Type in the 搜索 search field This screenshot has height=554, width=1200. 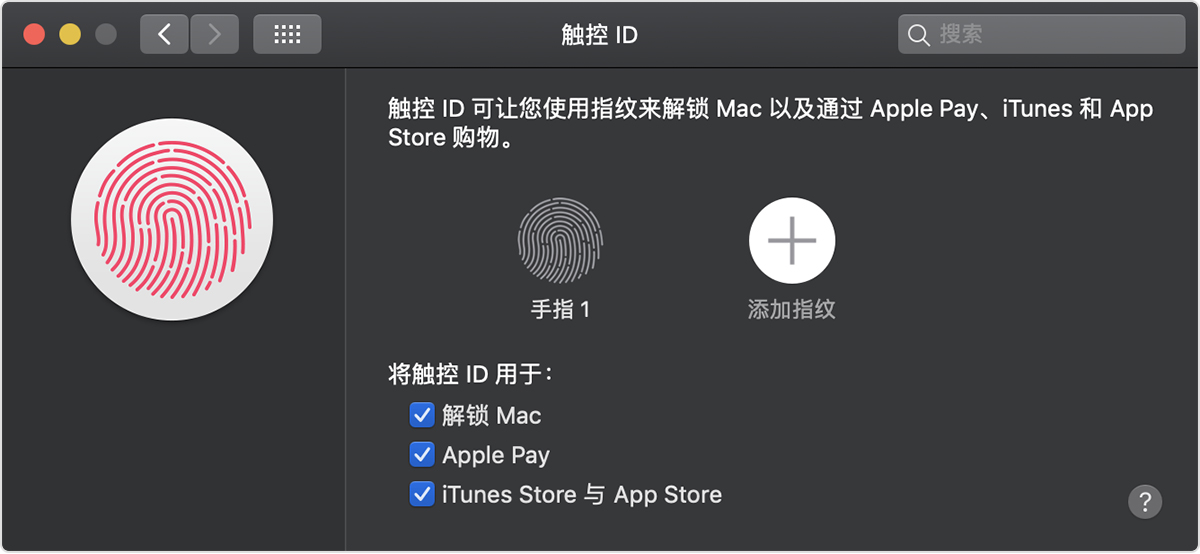[x=1050, y=35]
